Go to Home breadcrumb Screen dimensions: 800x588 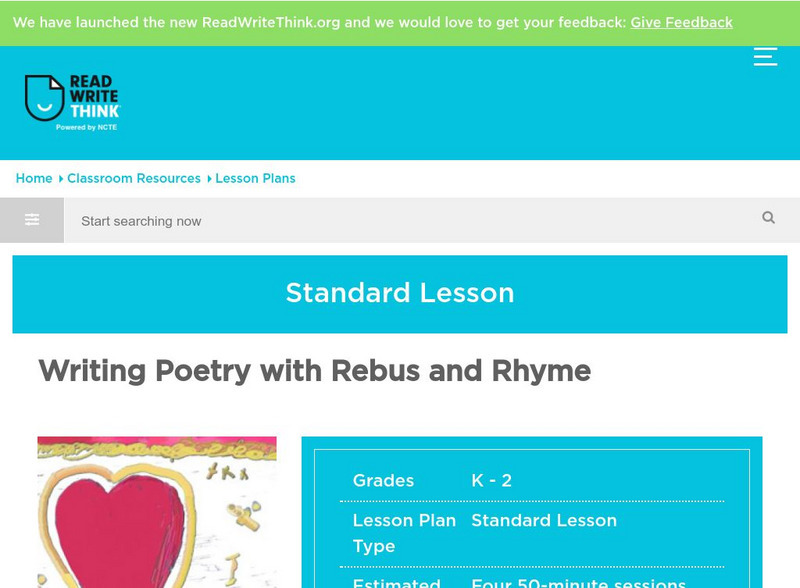click(x=34, y=178)
